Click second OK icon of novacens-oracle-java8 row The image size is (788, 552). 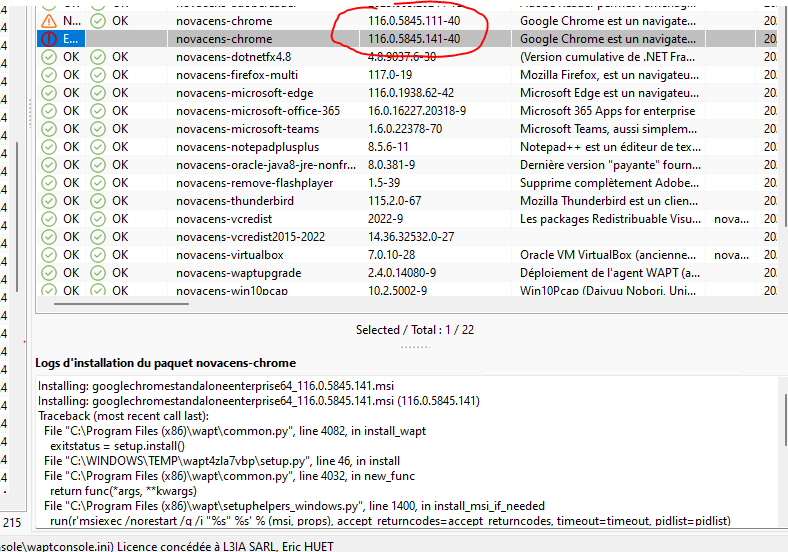pyautogui.click(x=98, y=165)
